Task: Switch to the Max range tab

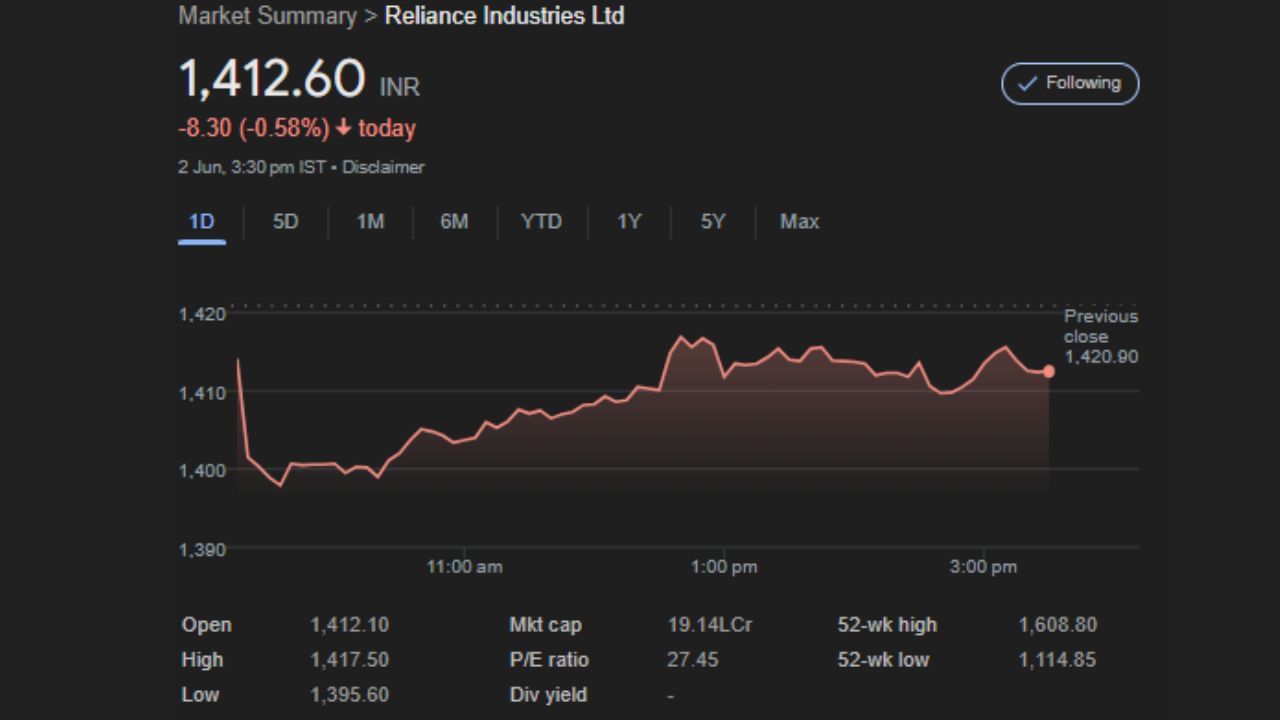Action: [799, 222]
